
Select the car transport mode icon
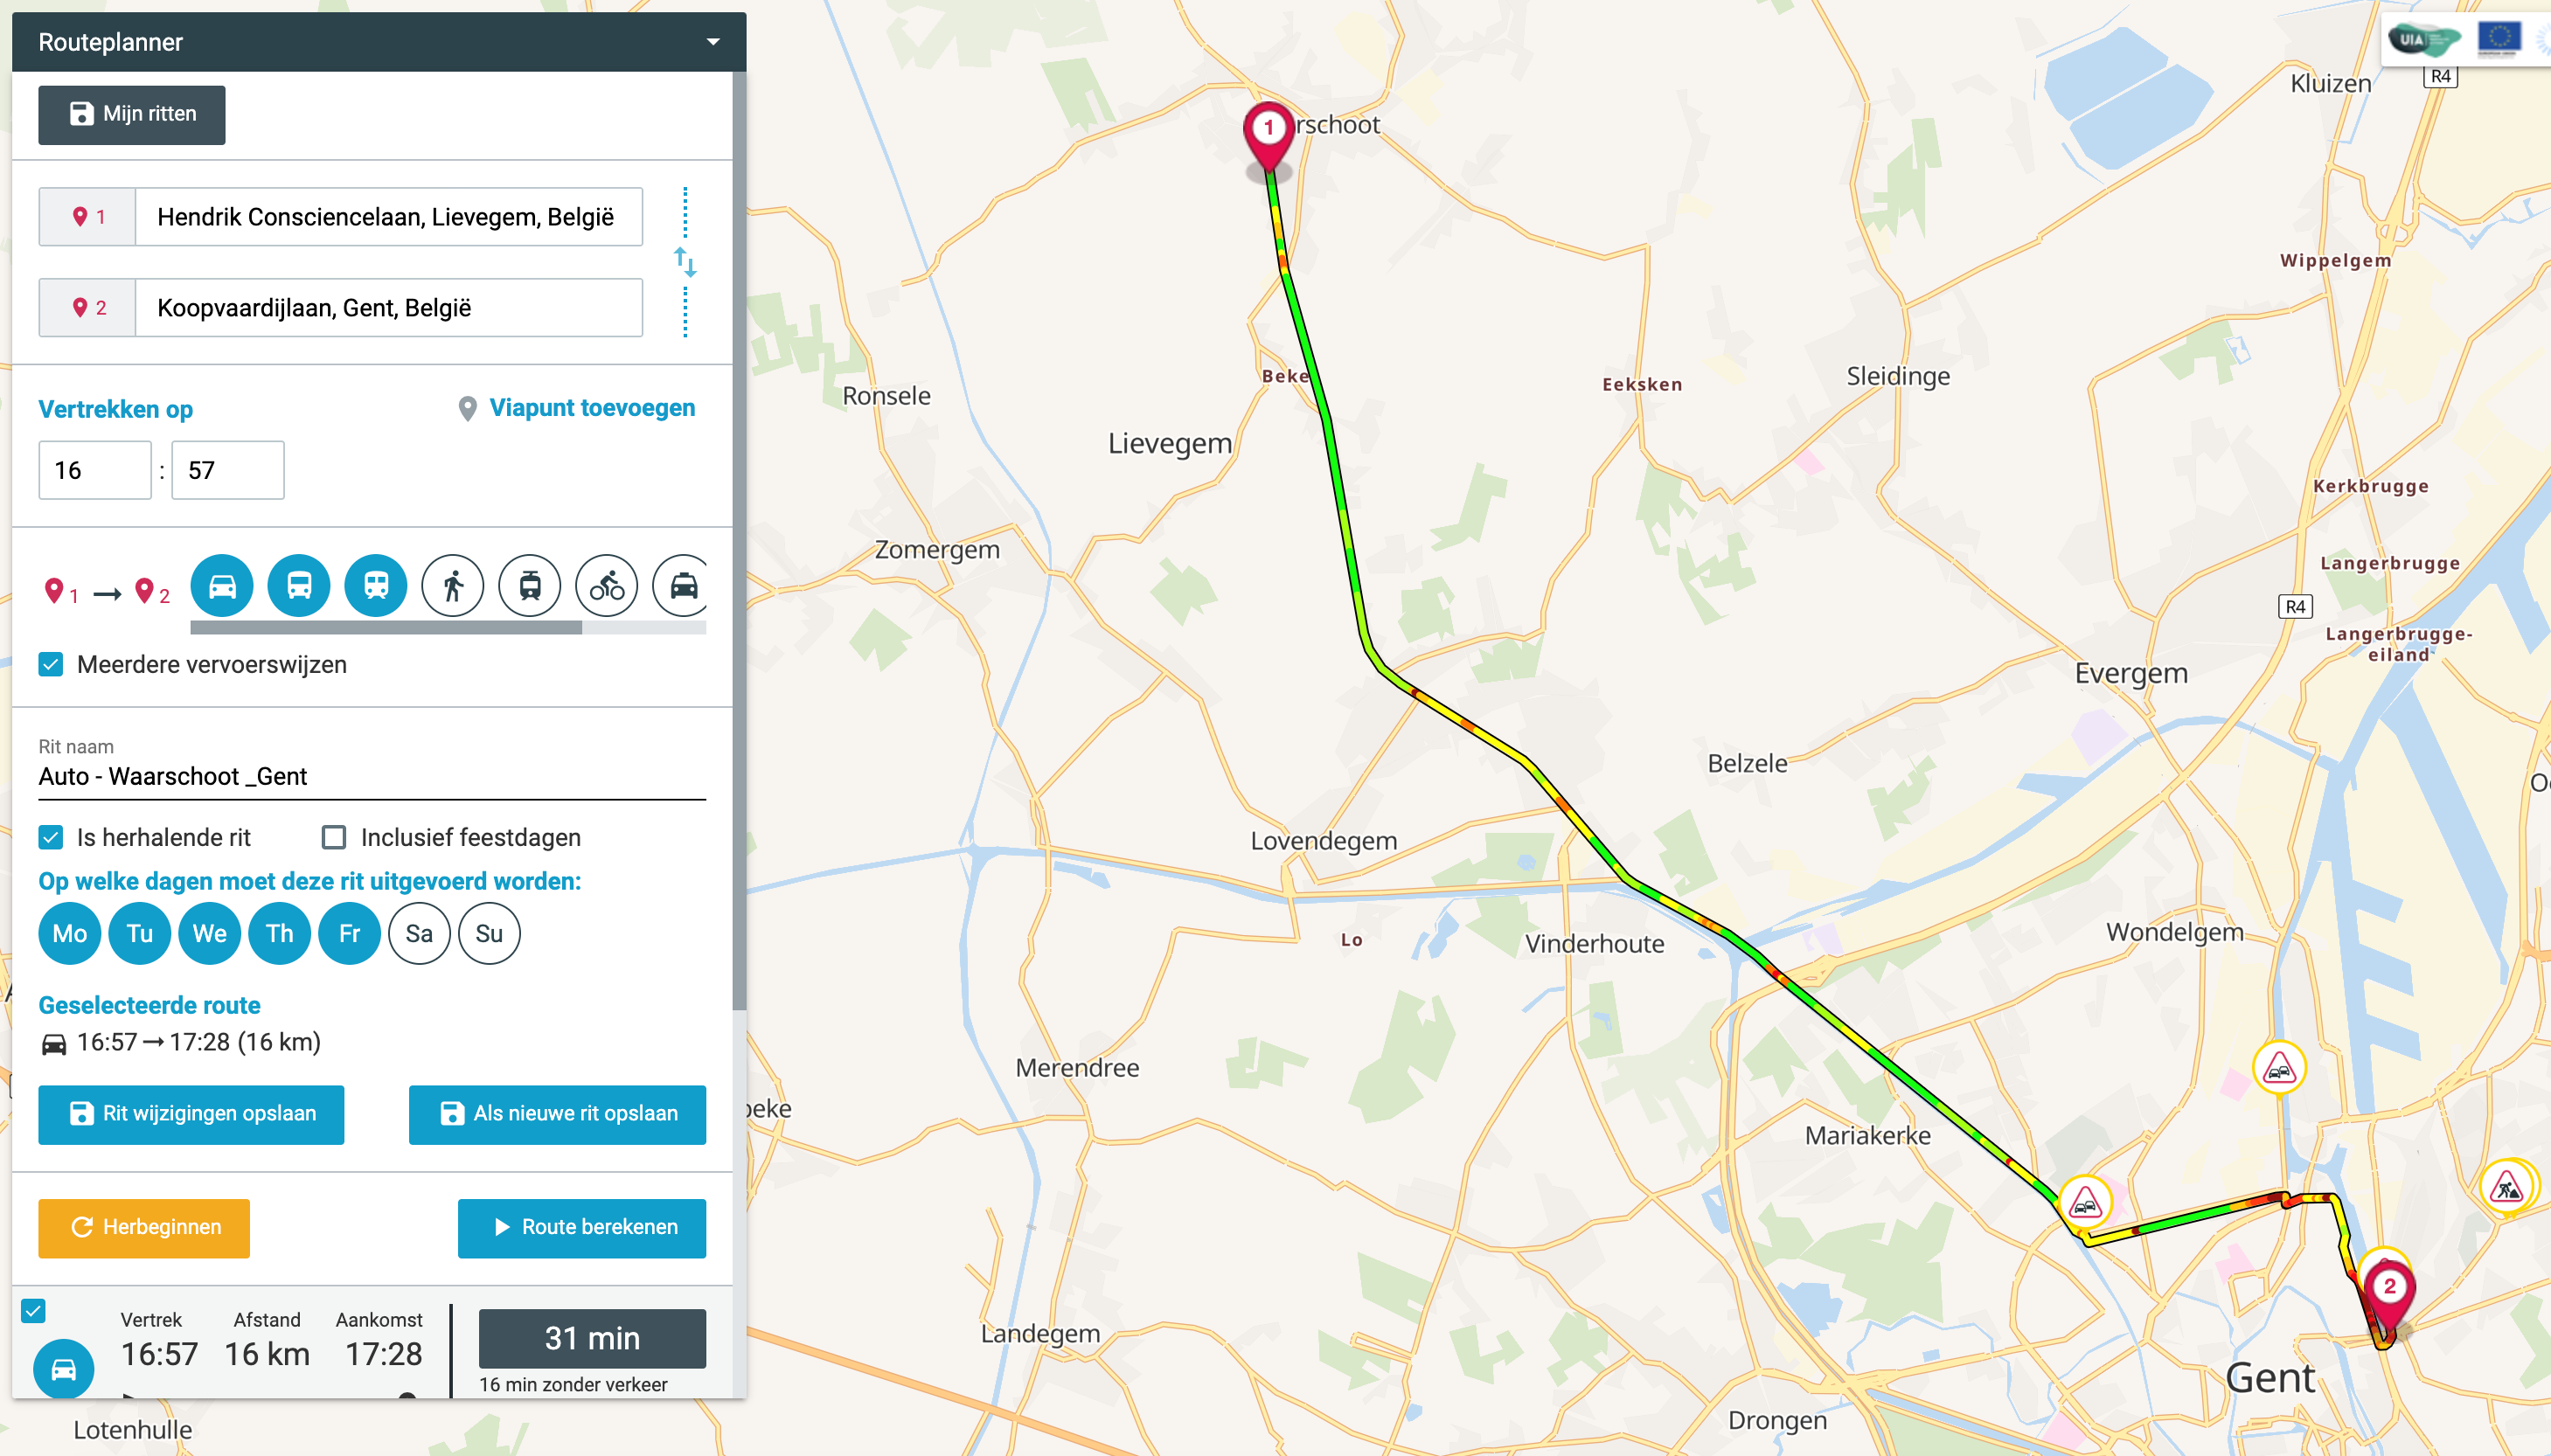[222, 586]
